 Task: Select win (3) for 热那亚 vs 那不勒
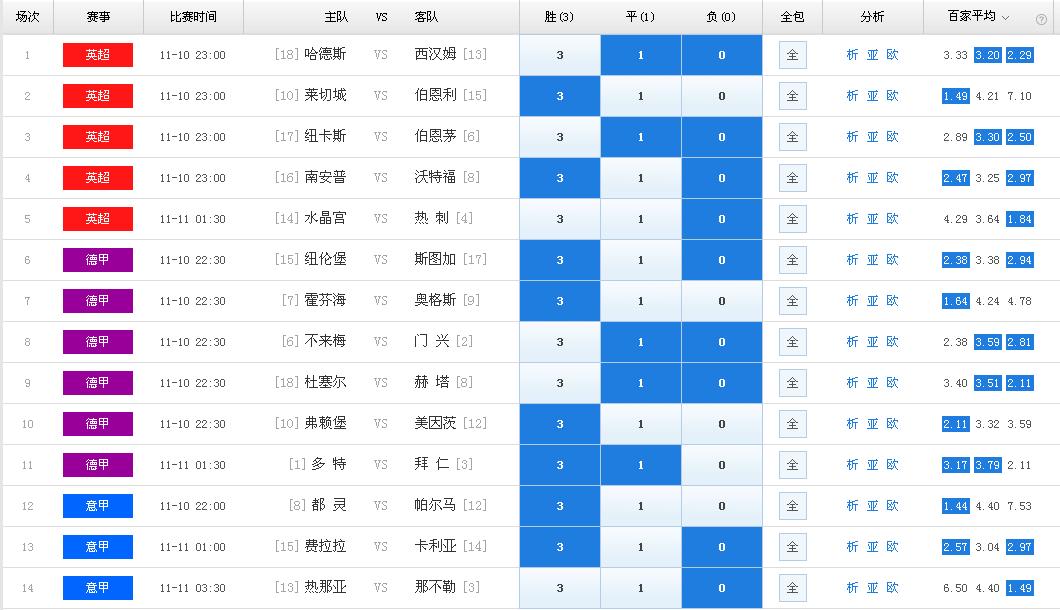pyautogui.click(x=560, y=588)
